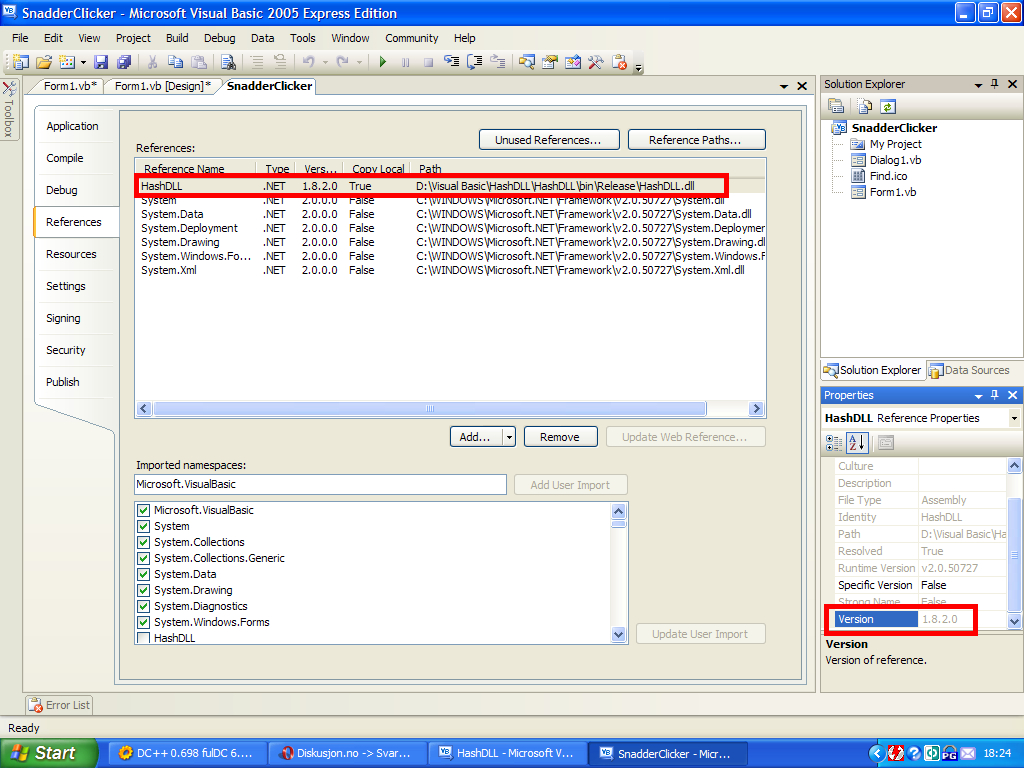
Task: Go to the Resources project settings tab
Action: (x=71, y=254)
